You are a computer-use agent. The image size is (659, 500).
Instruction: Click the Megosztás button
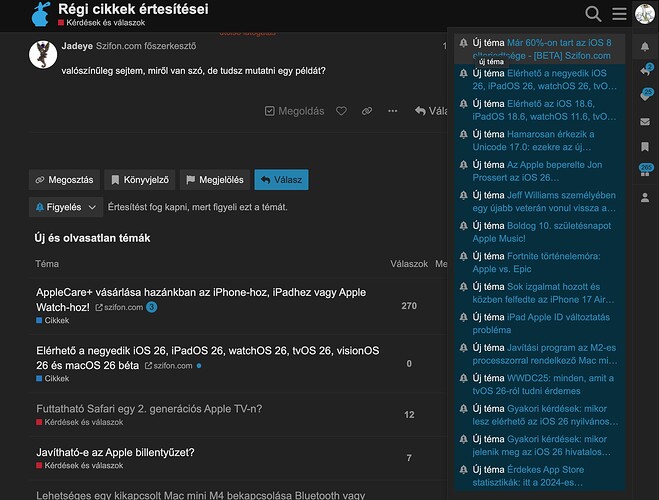pos(64,180)
